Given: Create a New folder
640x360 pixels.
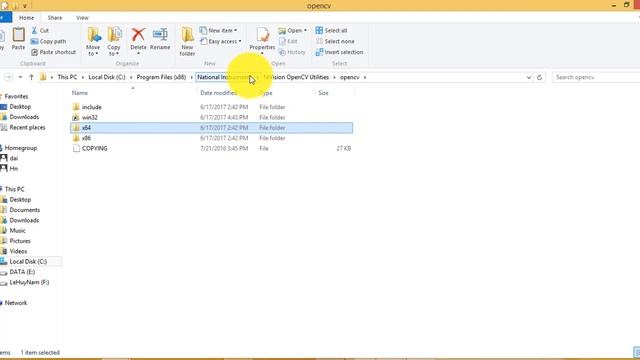Looking at the screenshot, I should [x=187, y=42].
